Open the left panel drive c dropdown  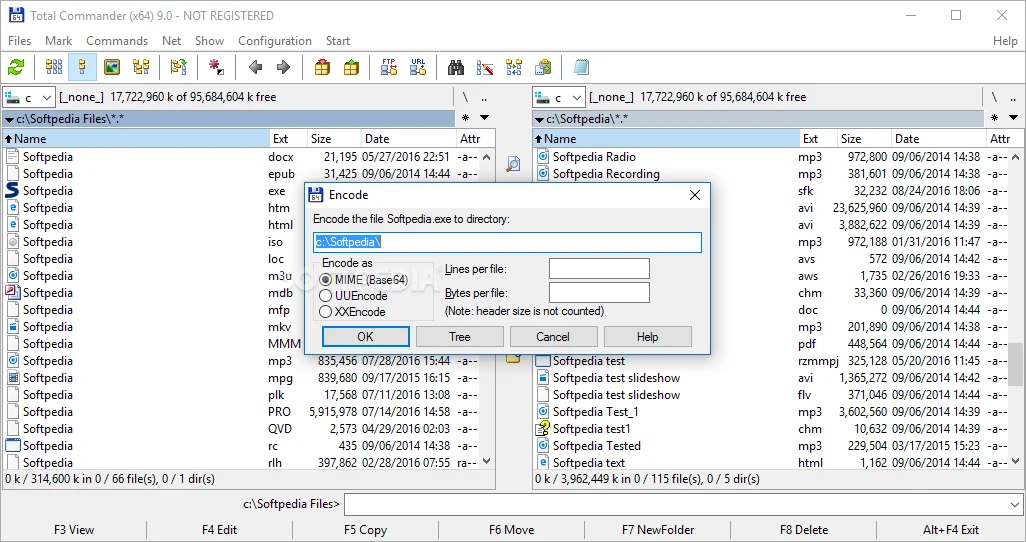point(28,98)
